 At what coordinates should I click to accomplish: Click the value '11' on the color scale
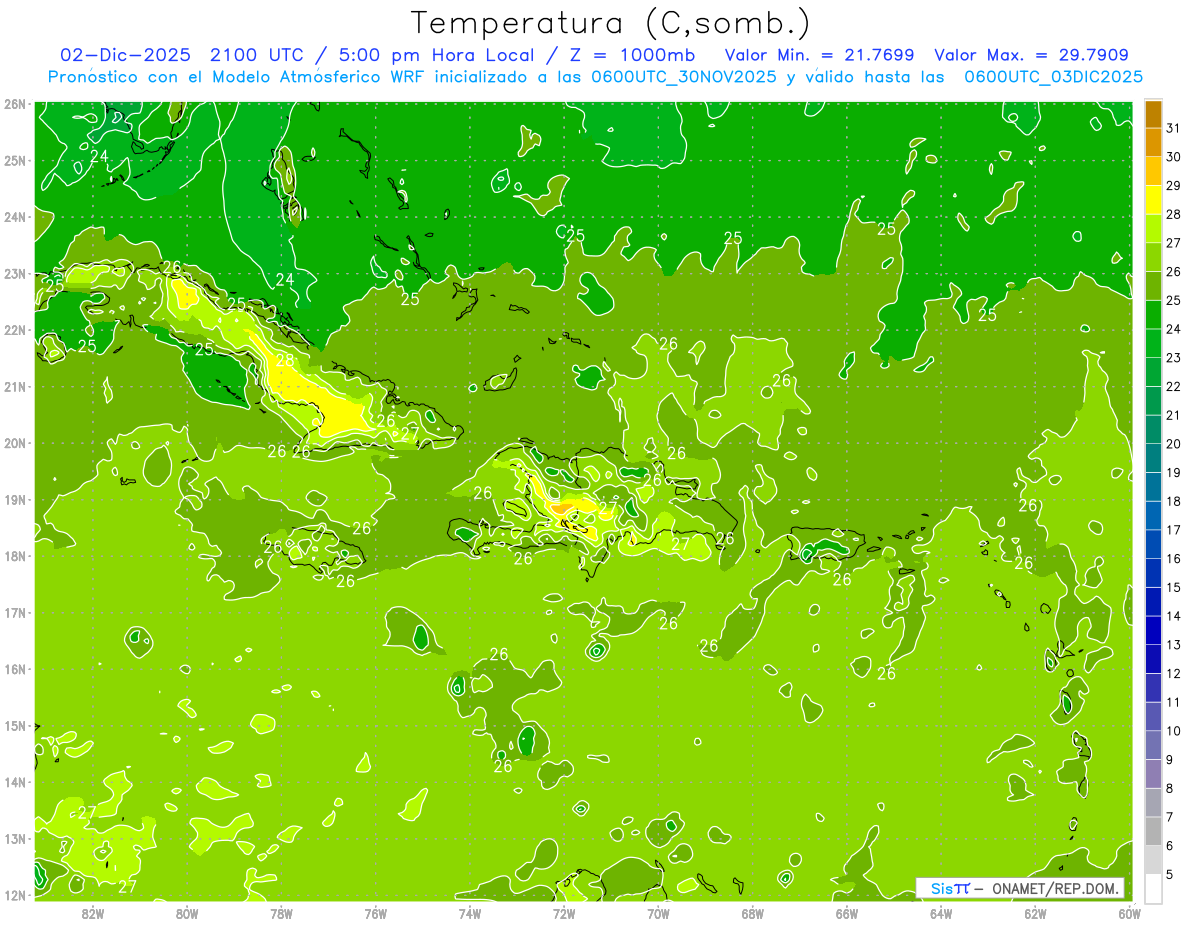pos(1173,702)
